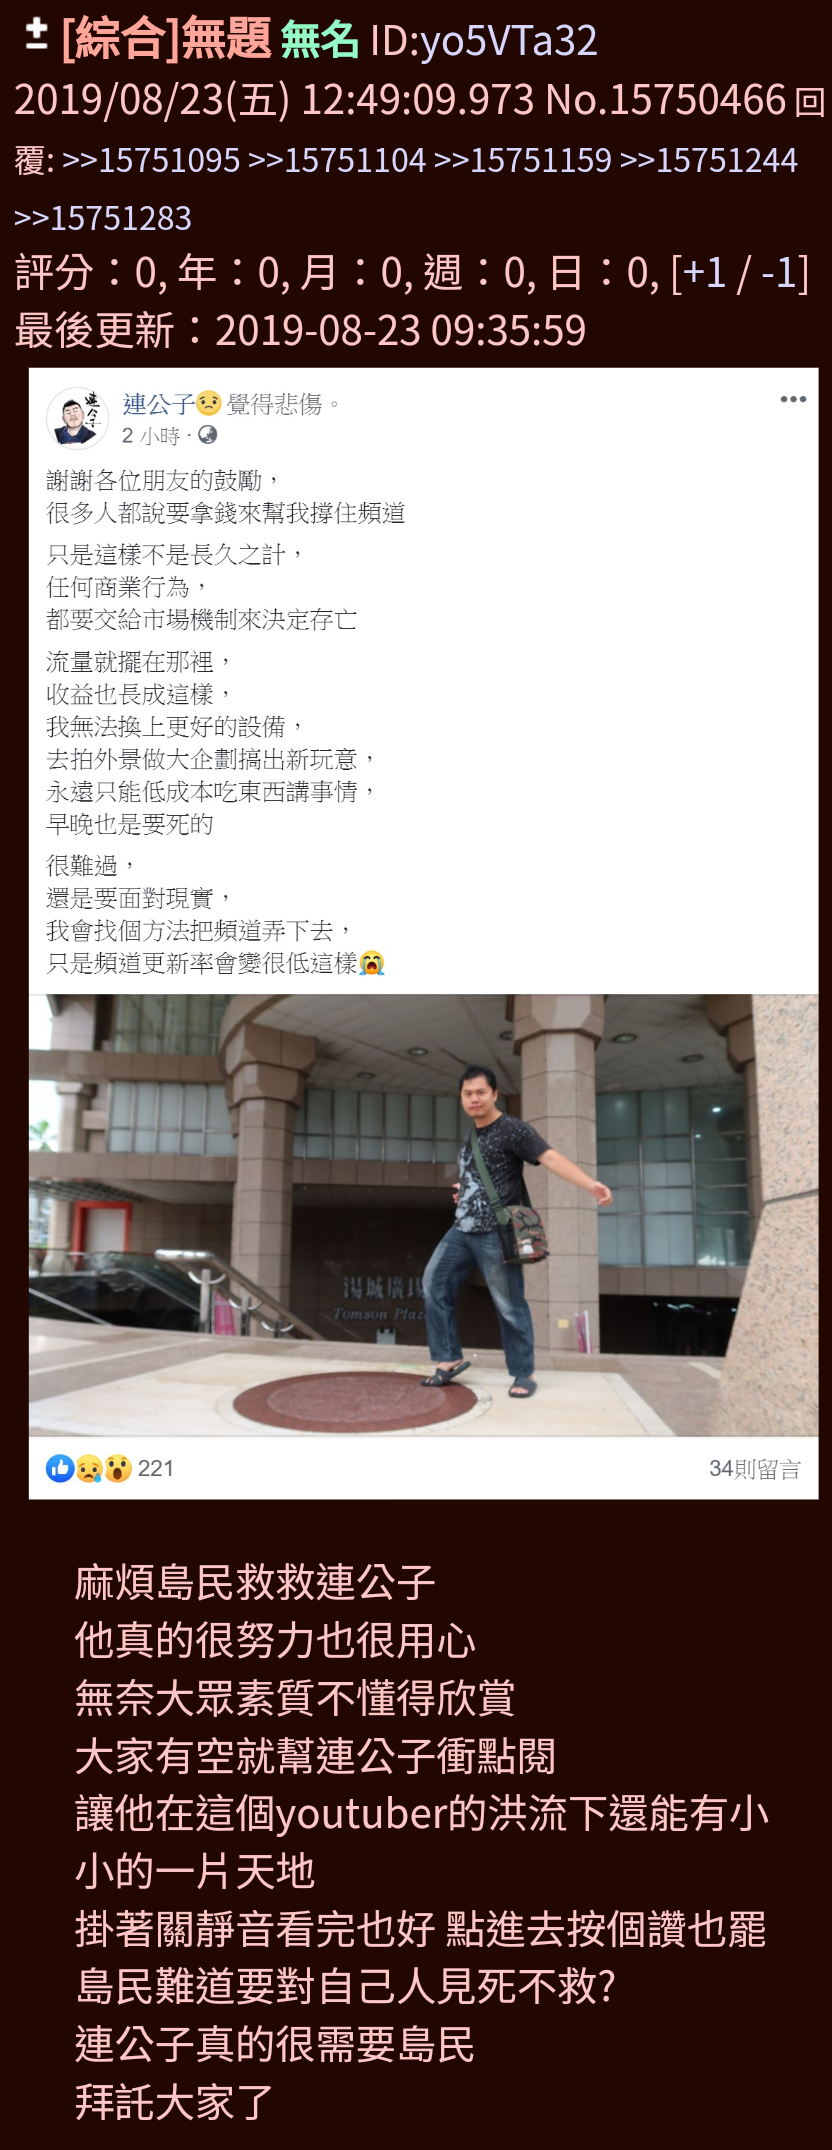
Task: Open the 34則留言 comments link
Action: [x=755, y=1469]
